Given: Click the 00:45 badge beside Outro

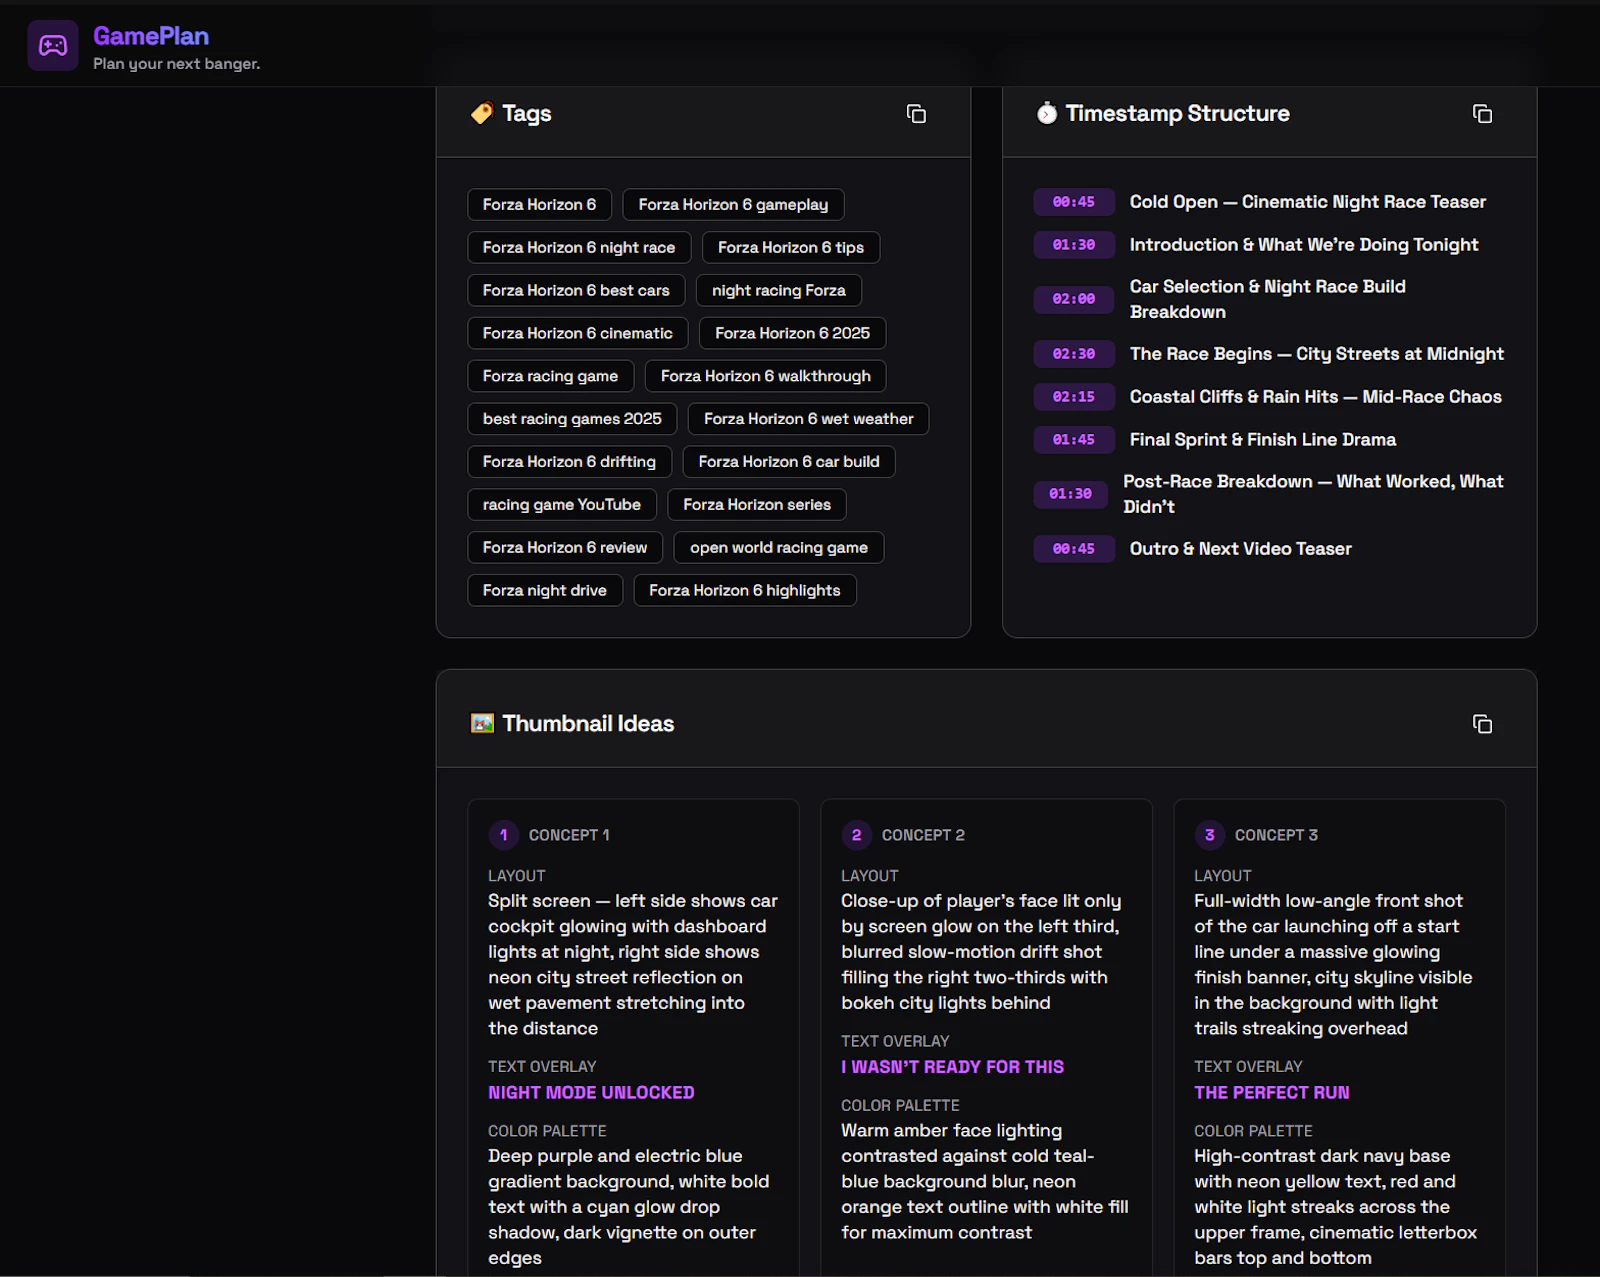Looking at the screenshot, I should click(x=1074, y=550).
